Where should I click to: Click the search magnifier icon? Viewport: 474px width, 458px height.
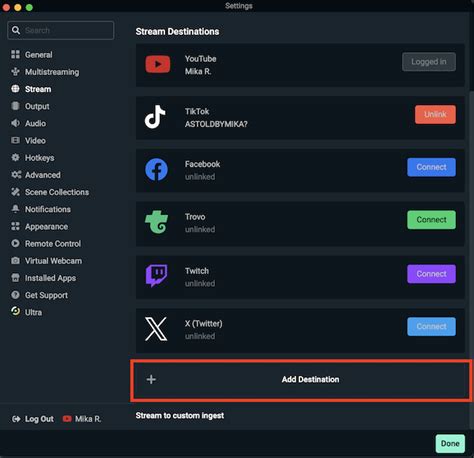[x=16, y=30]
